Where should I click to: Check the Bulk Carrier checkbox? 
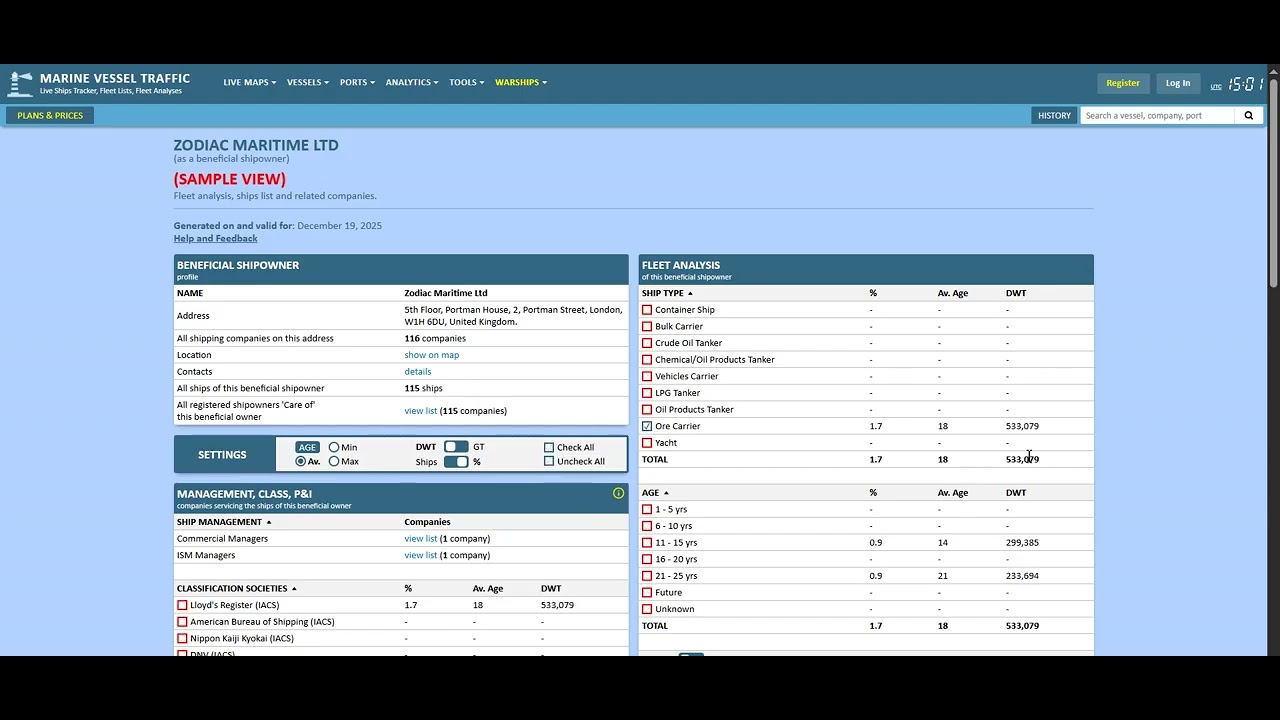[x=647, y=327]
